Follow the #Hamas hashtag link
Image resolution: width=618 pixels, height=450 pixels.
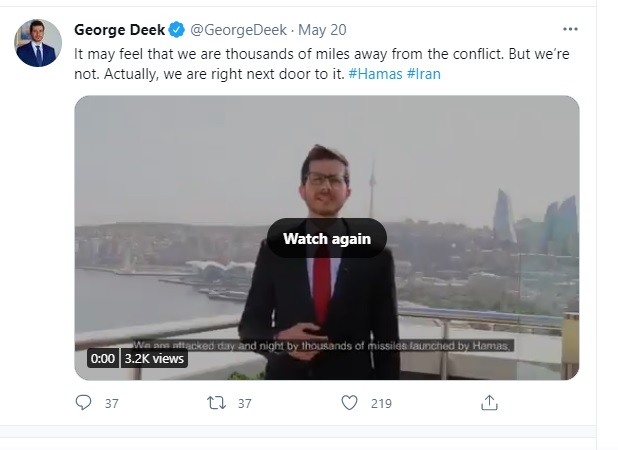point(375,74)
